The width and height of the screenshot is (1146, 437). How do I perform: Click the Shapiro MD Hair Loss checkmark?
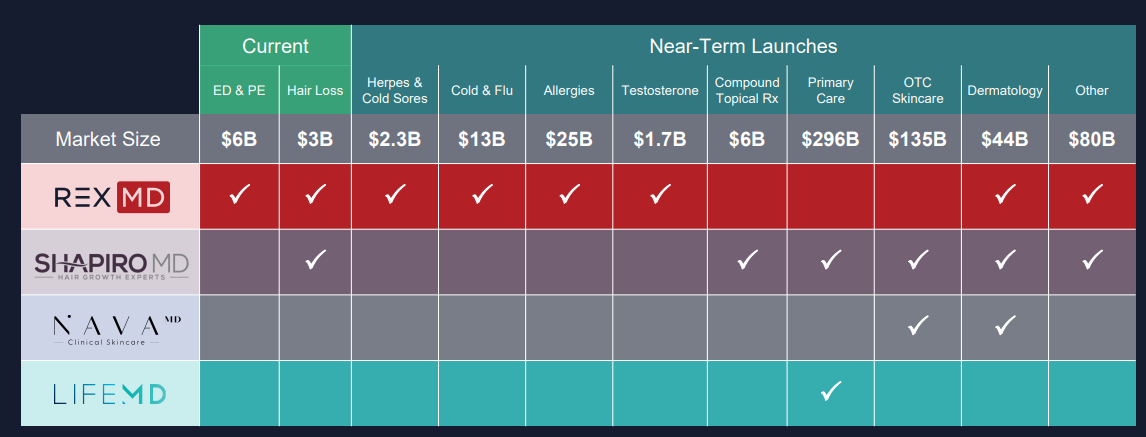click(x=314, y=261)
